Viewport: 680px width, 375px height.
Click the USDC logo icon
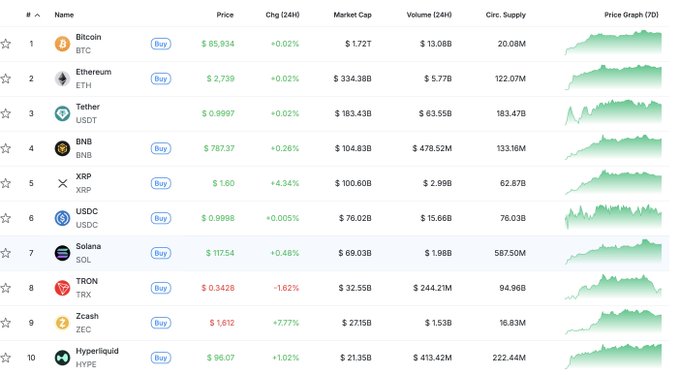62,218
